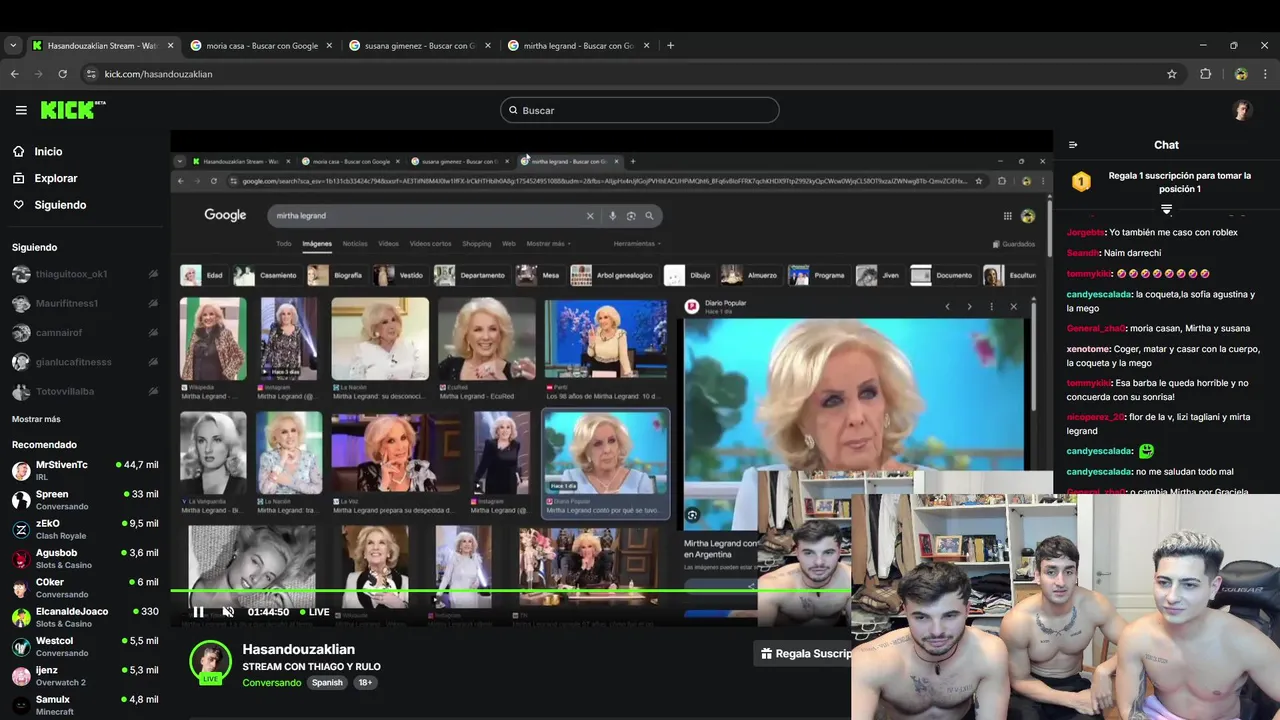
Task: Focus the Buscar search field
Action: coord(640,110)
